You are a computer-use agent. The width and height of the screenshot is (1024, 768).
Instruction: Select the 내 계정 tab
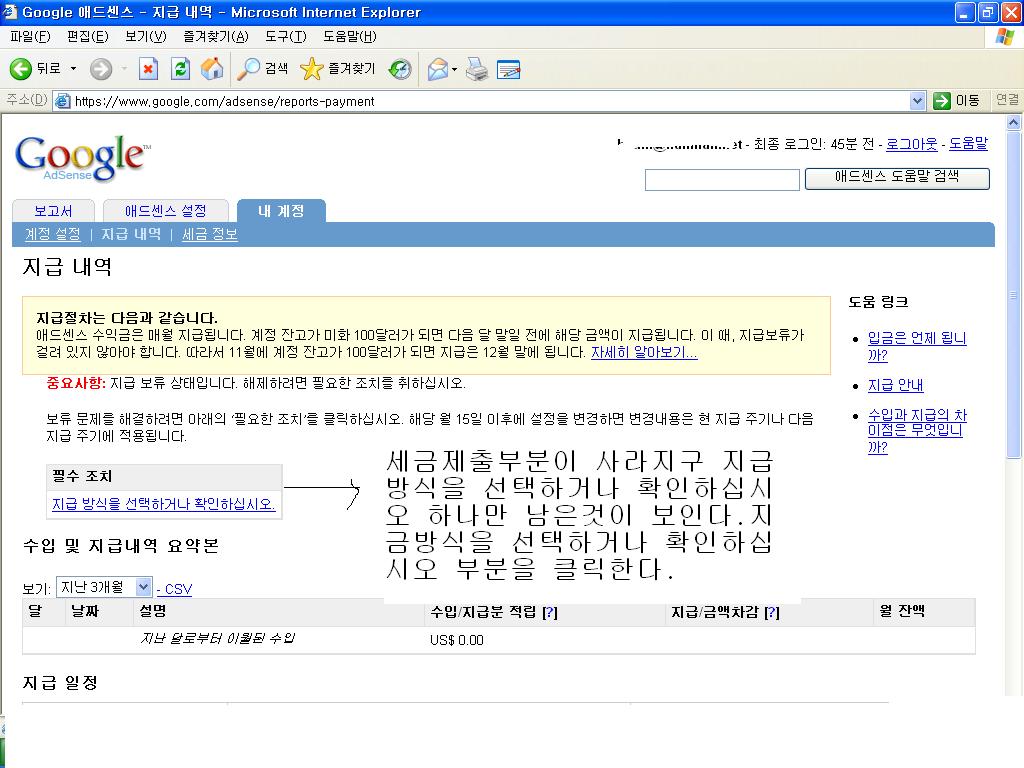click(x=281, y=211)
